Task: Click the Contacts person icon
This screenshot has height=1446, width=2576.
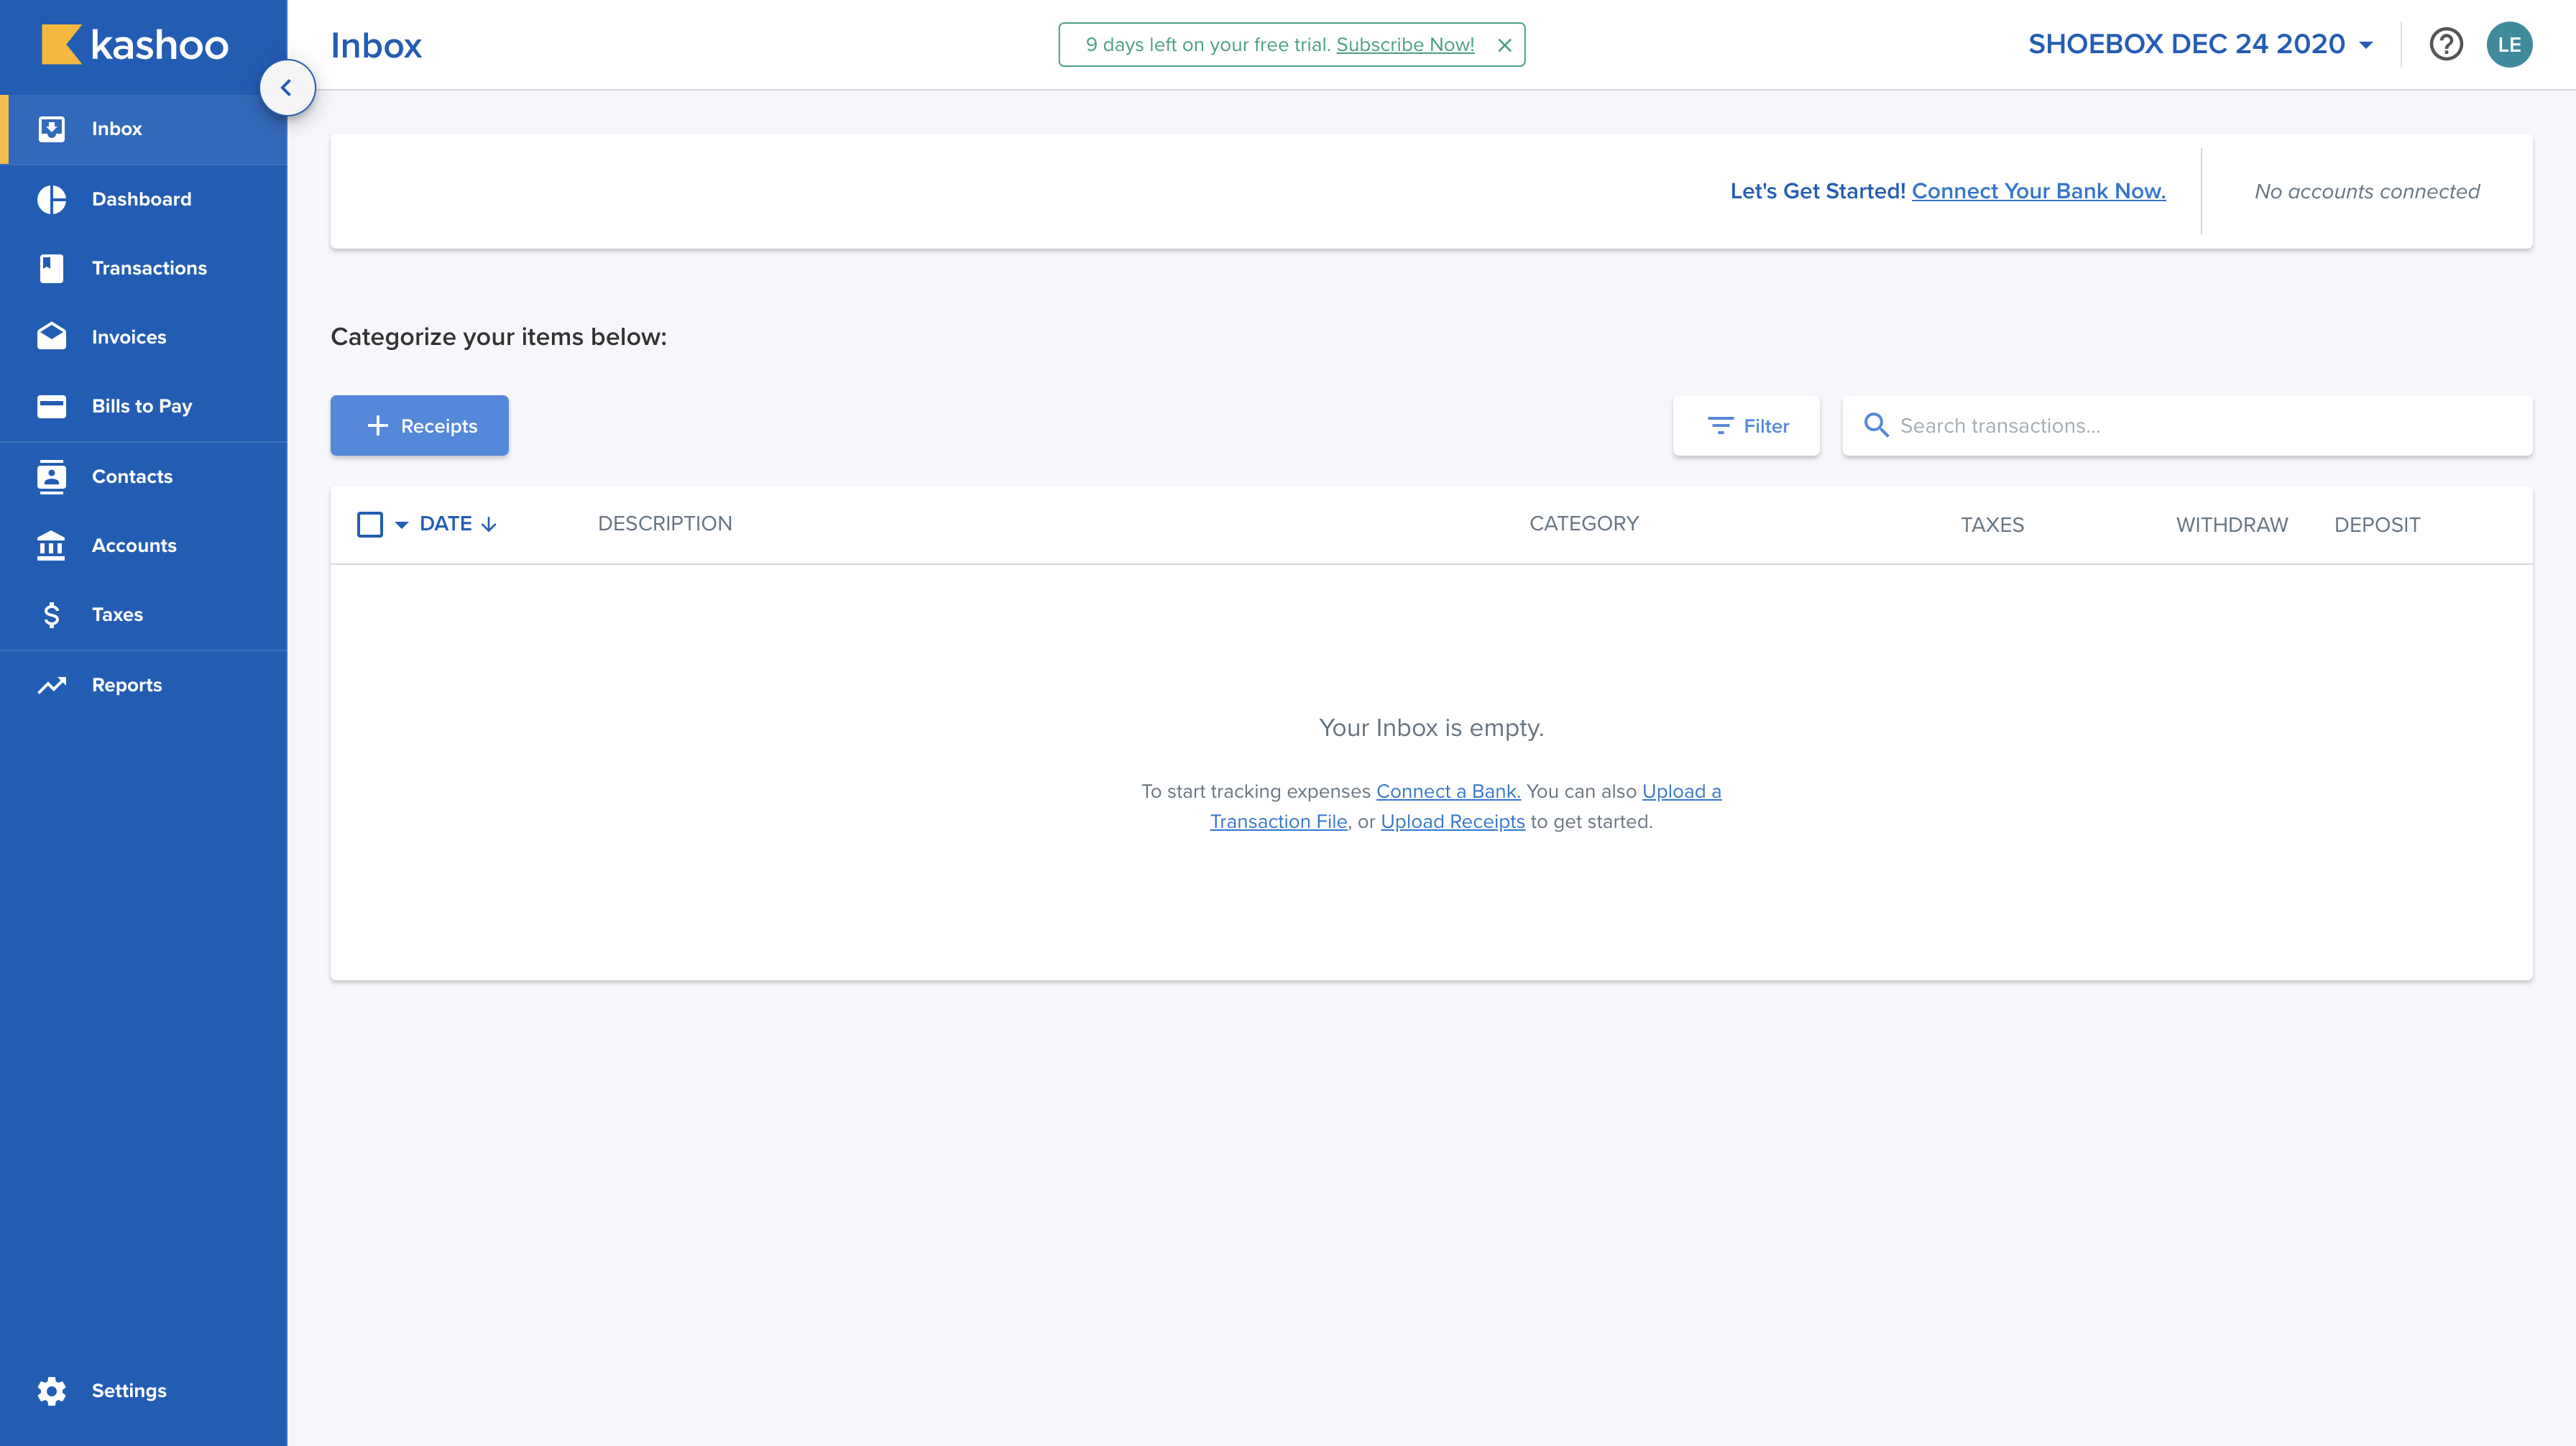Action: point(51,476)
